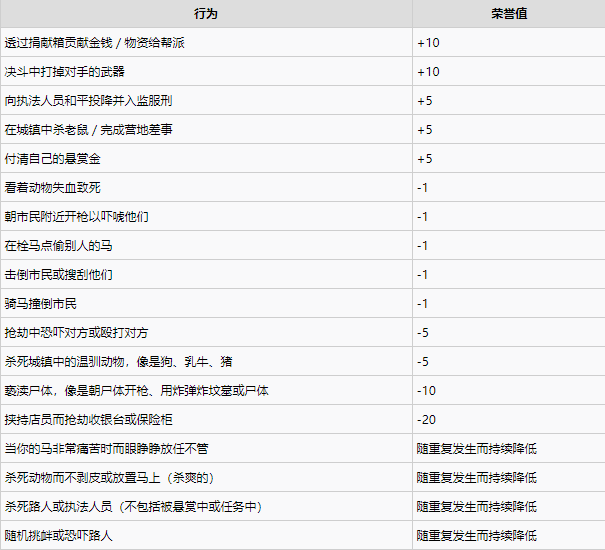
Task: Click the +5 value for '在城镇中杀老鼠'
Action: (425, 130)
